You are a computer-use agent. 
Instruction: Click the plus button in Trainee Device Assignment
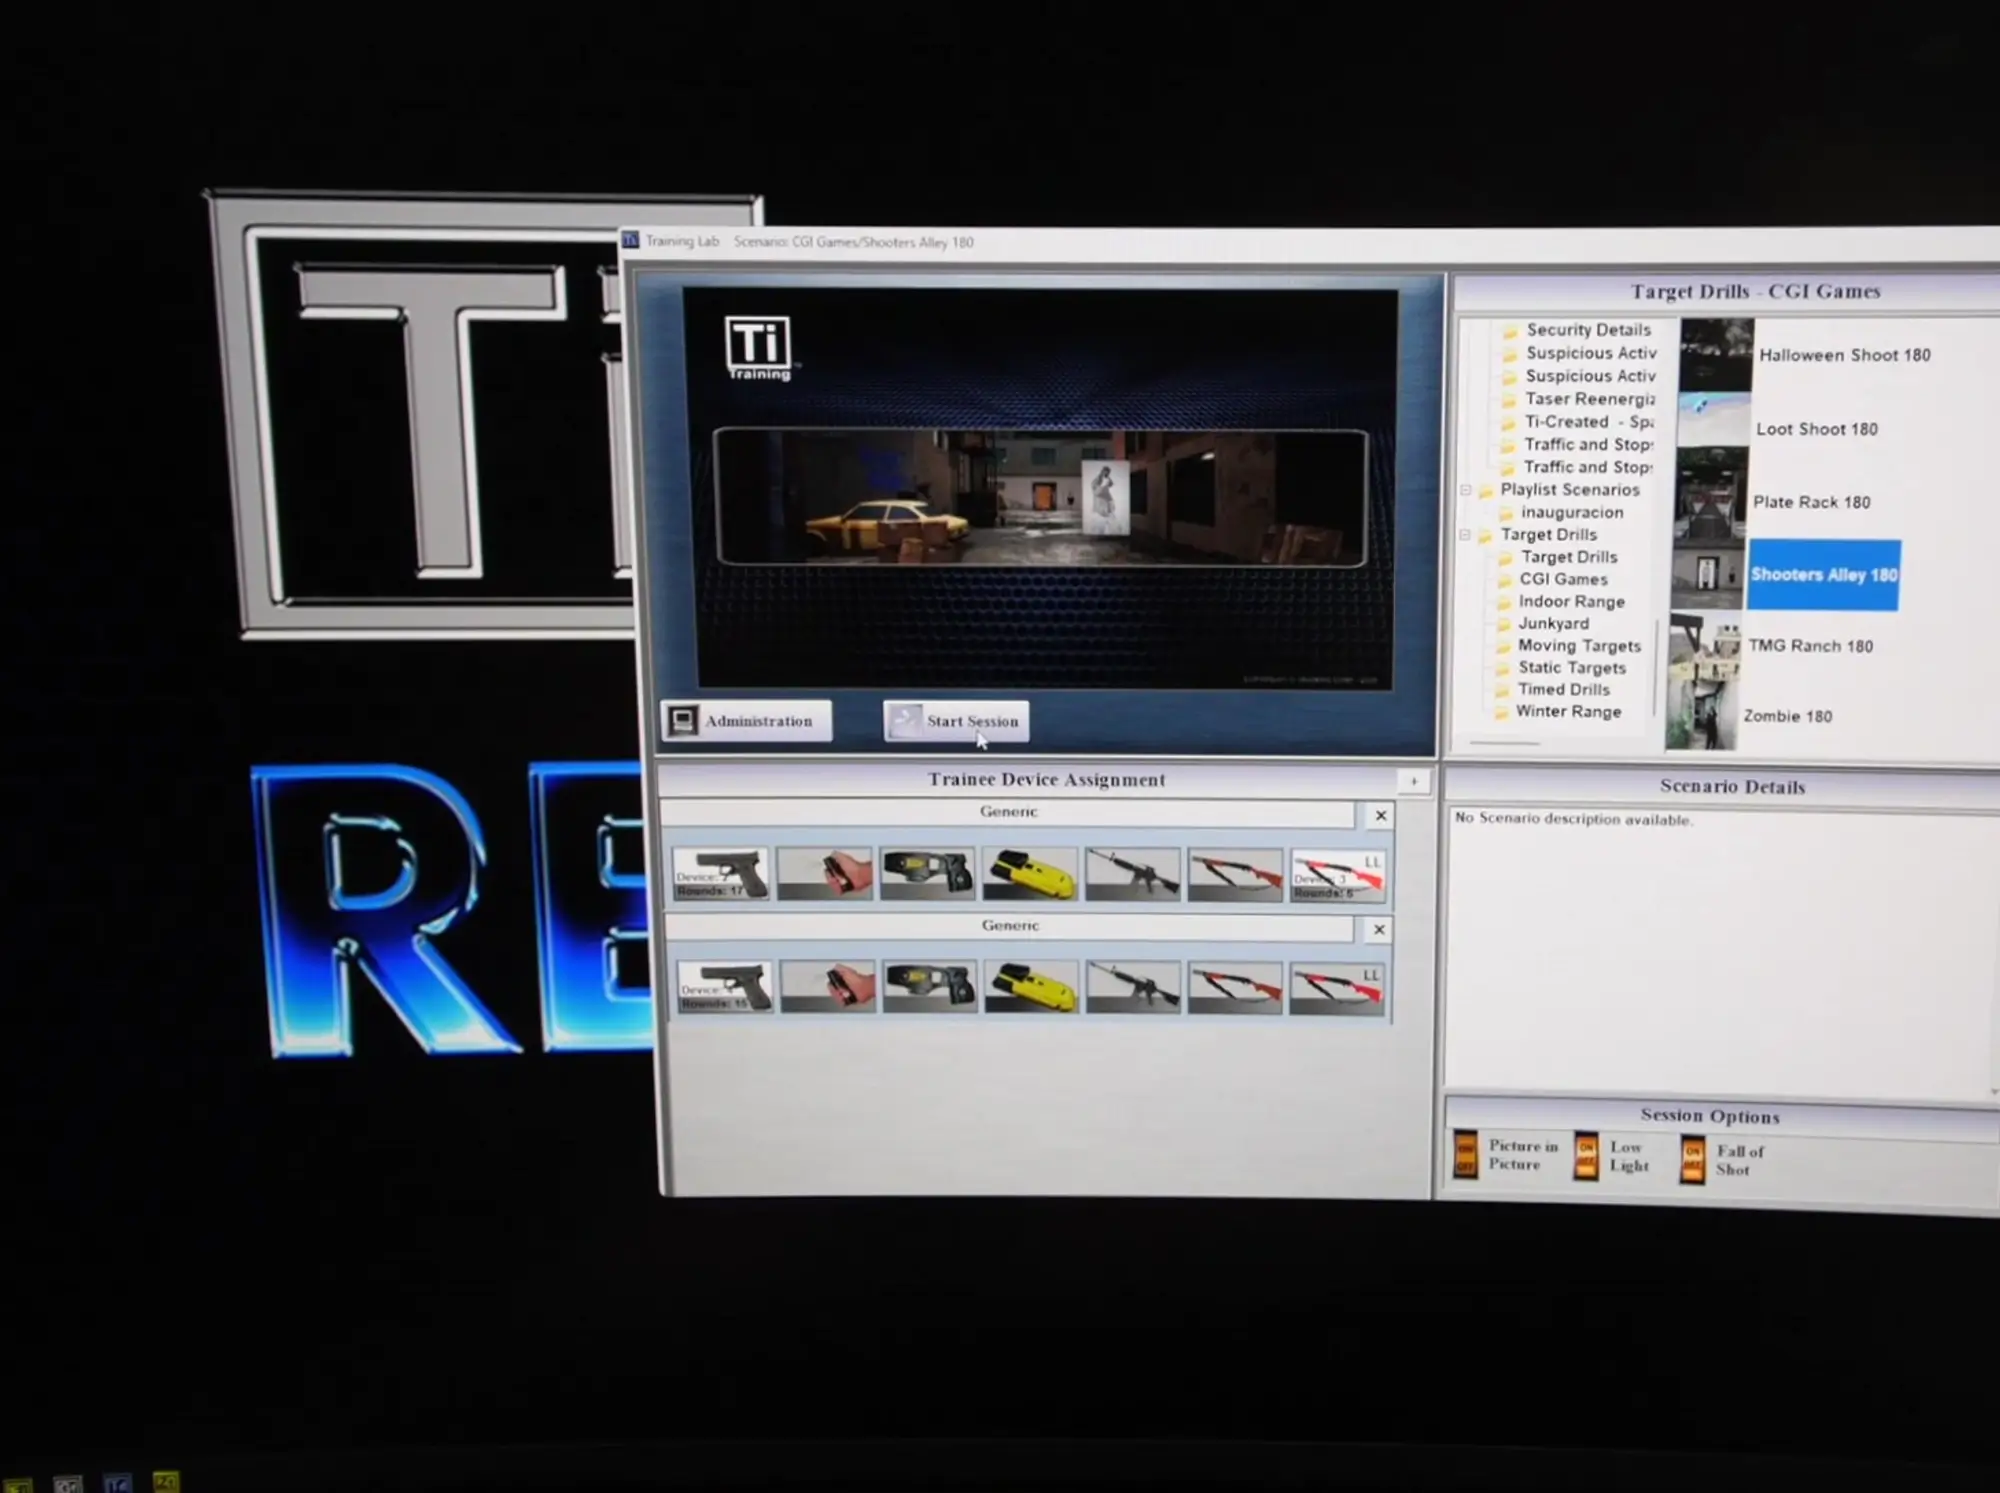tap(1414, 781)
